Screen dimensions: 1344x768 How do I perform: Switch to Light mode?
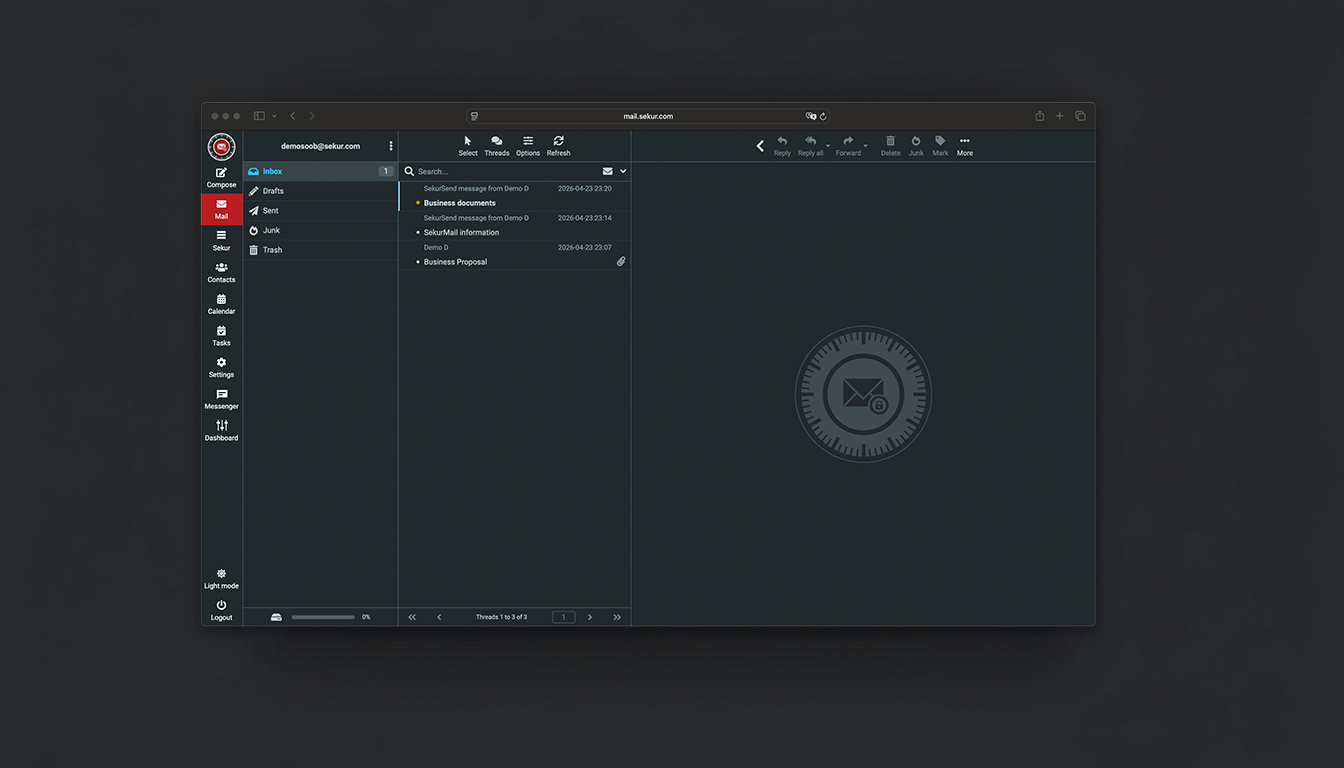(221, 579)
